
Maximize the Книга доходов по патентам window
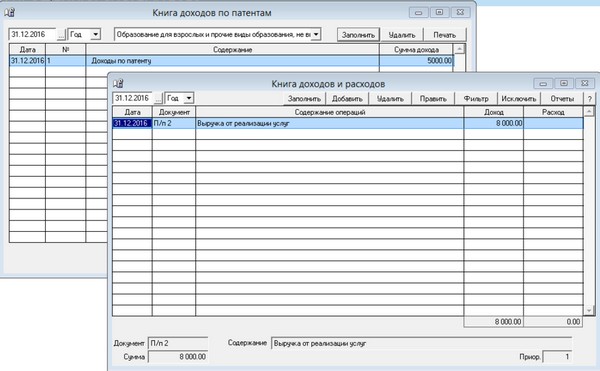[x=439, y=12]
